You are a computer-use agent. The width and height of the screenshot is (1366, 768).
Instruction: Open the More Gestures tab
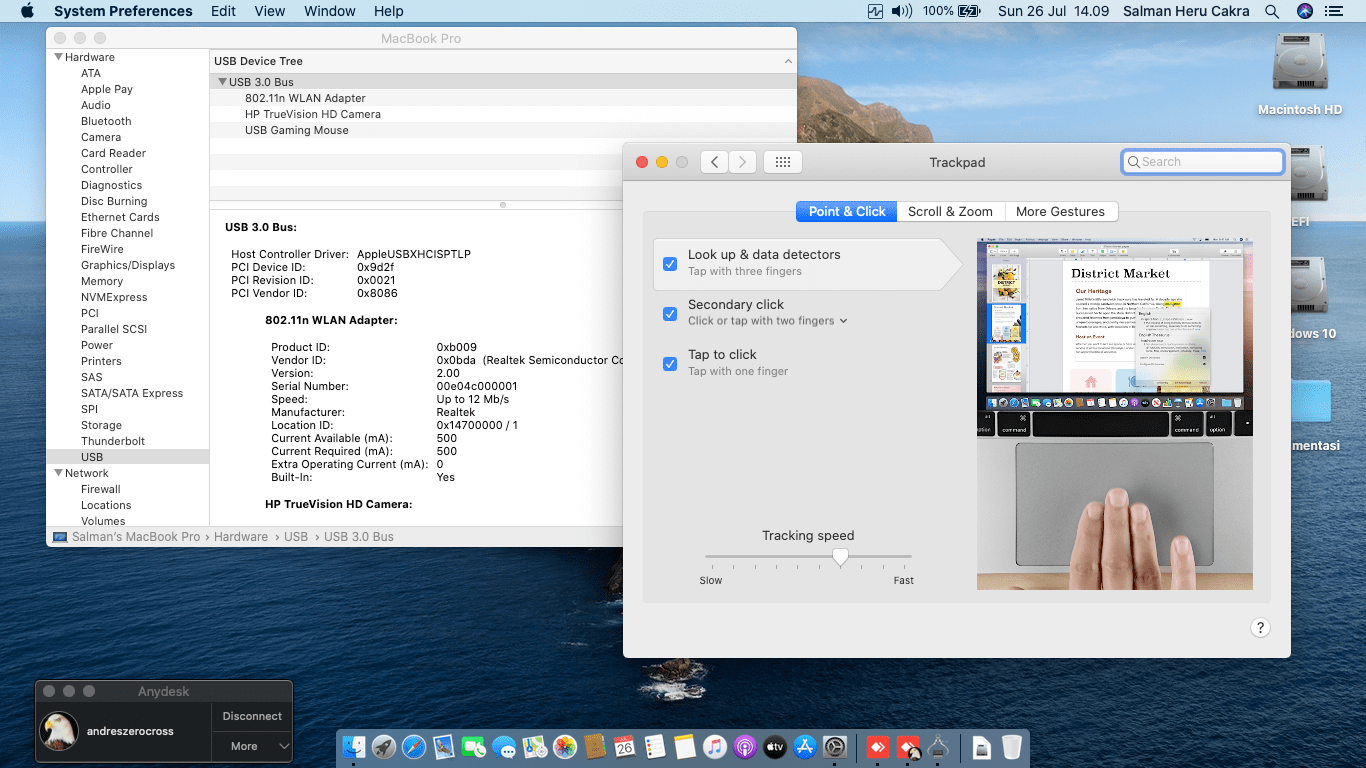[1060, 212]
